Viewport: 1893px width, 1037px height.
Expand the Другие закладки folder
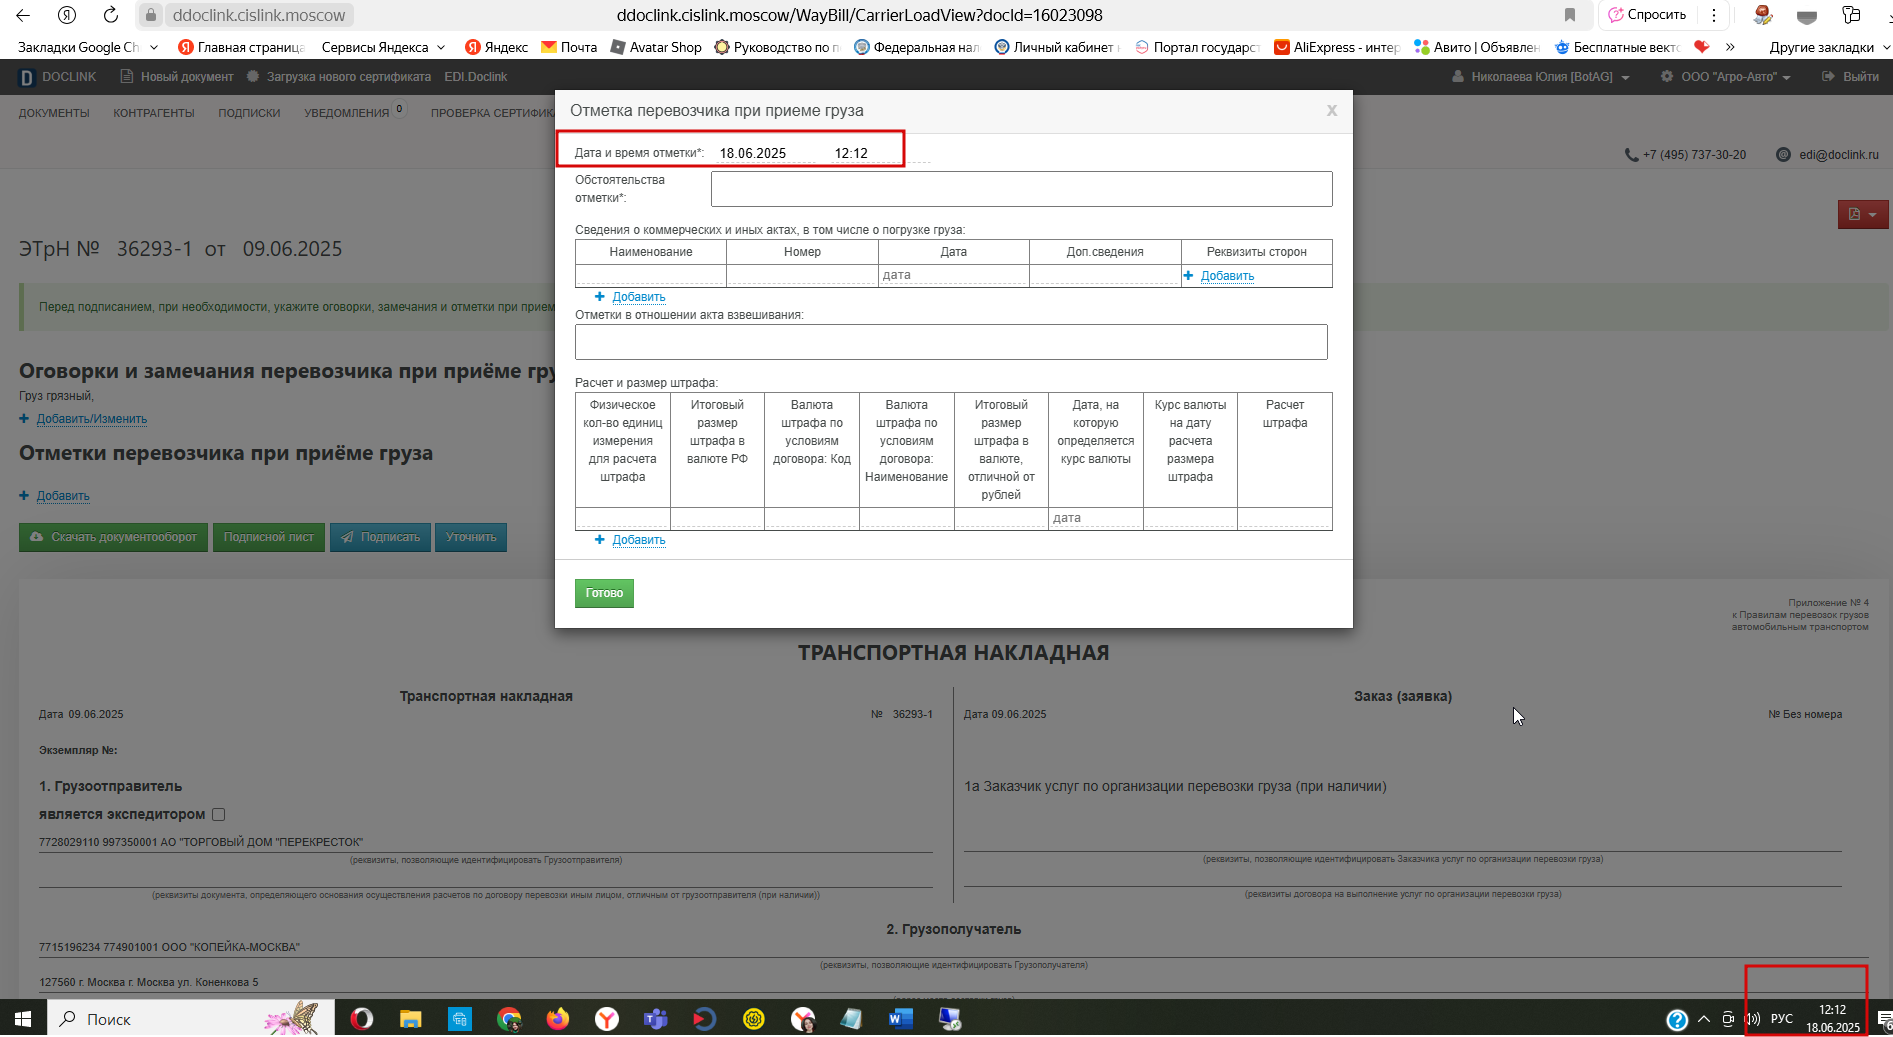click(1829, 47)
